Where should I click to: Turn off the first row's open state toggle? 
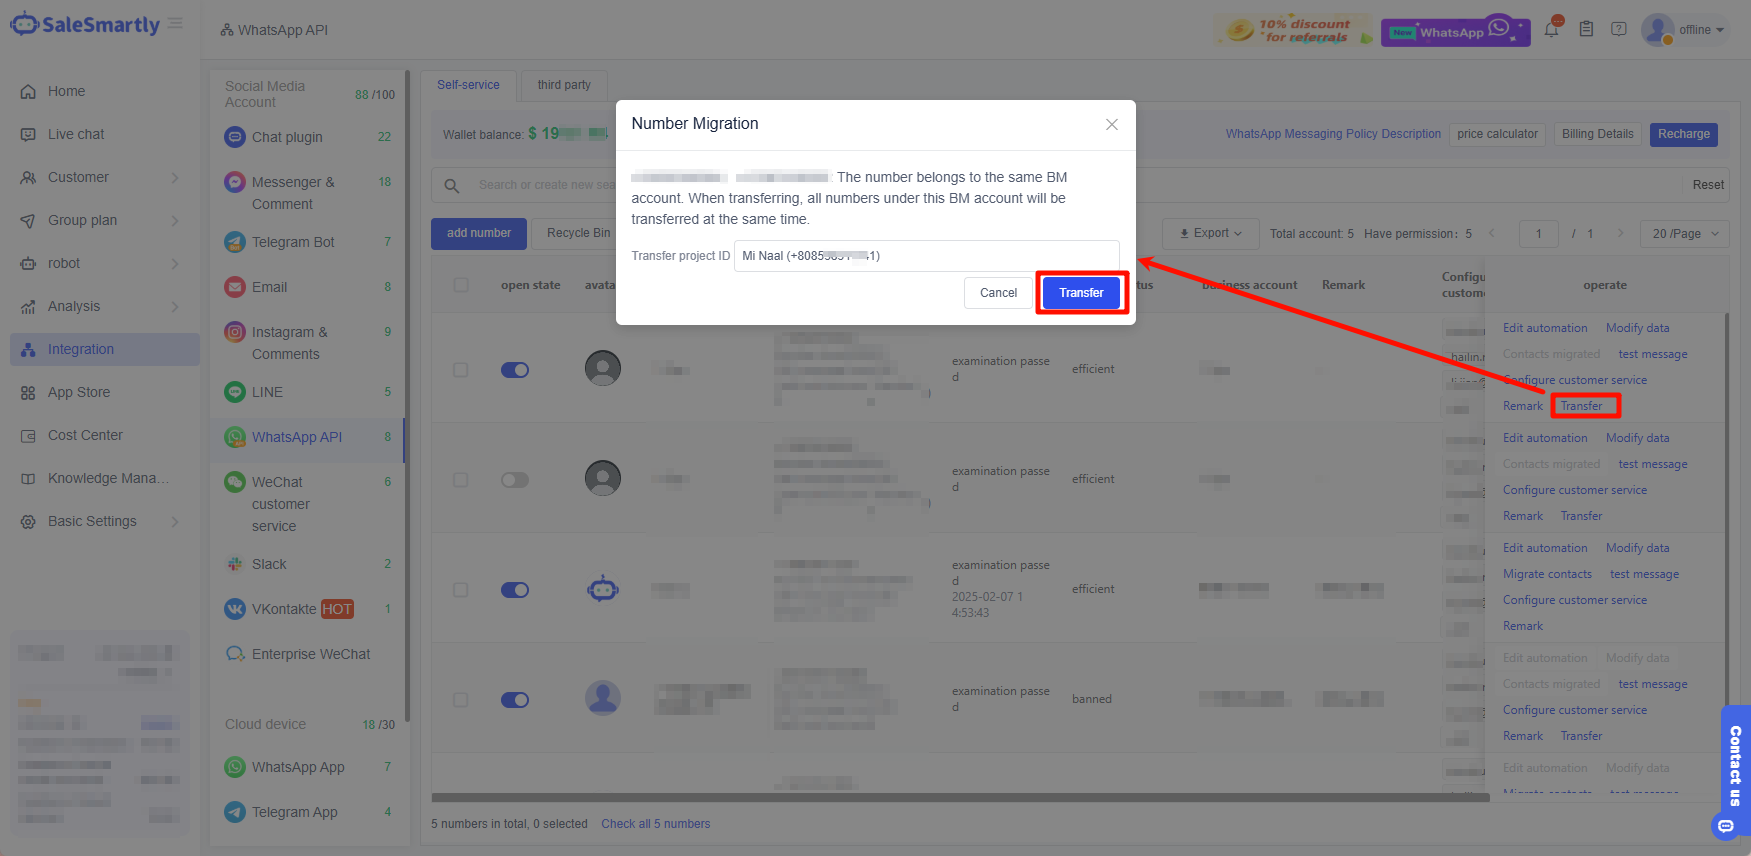(515, 370)
